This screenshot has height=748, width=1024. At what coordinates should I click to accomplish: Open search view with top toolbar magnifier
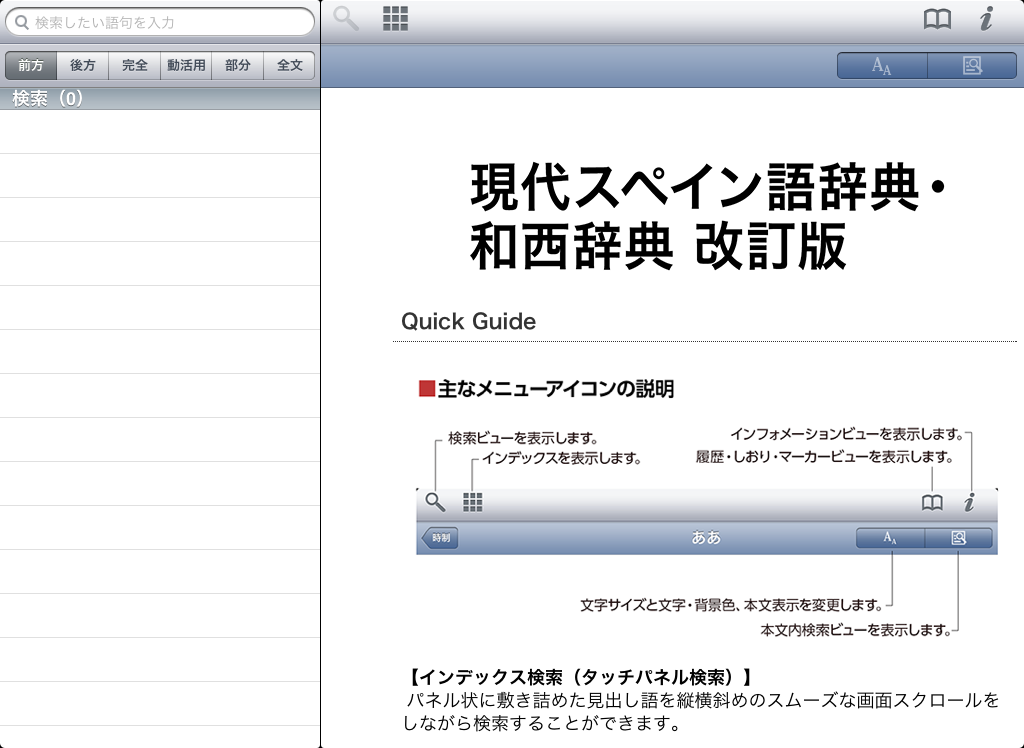coord(346,19)
